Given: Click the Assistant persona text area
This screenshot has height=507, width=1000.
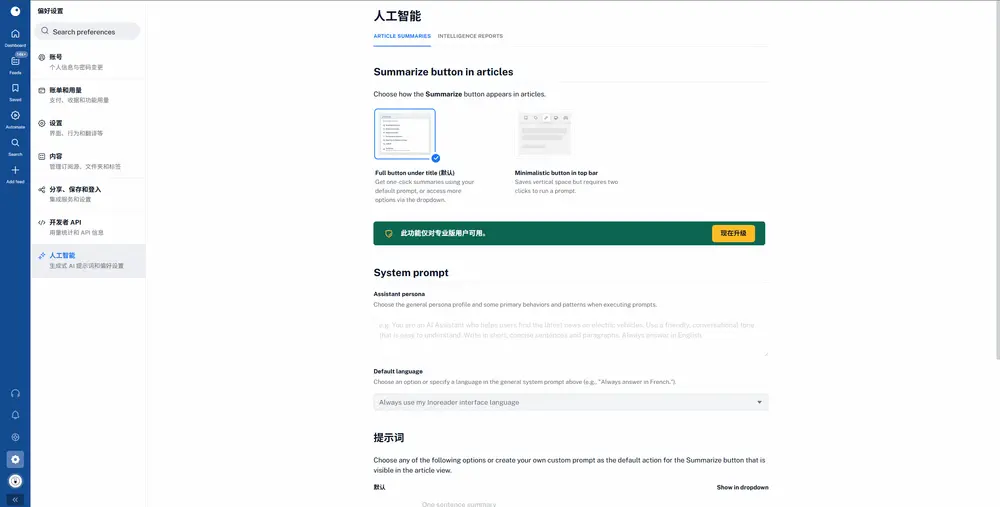Looking at the screenshot, I should click(x=571, y=335).
